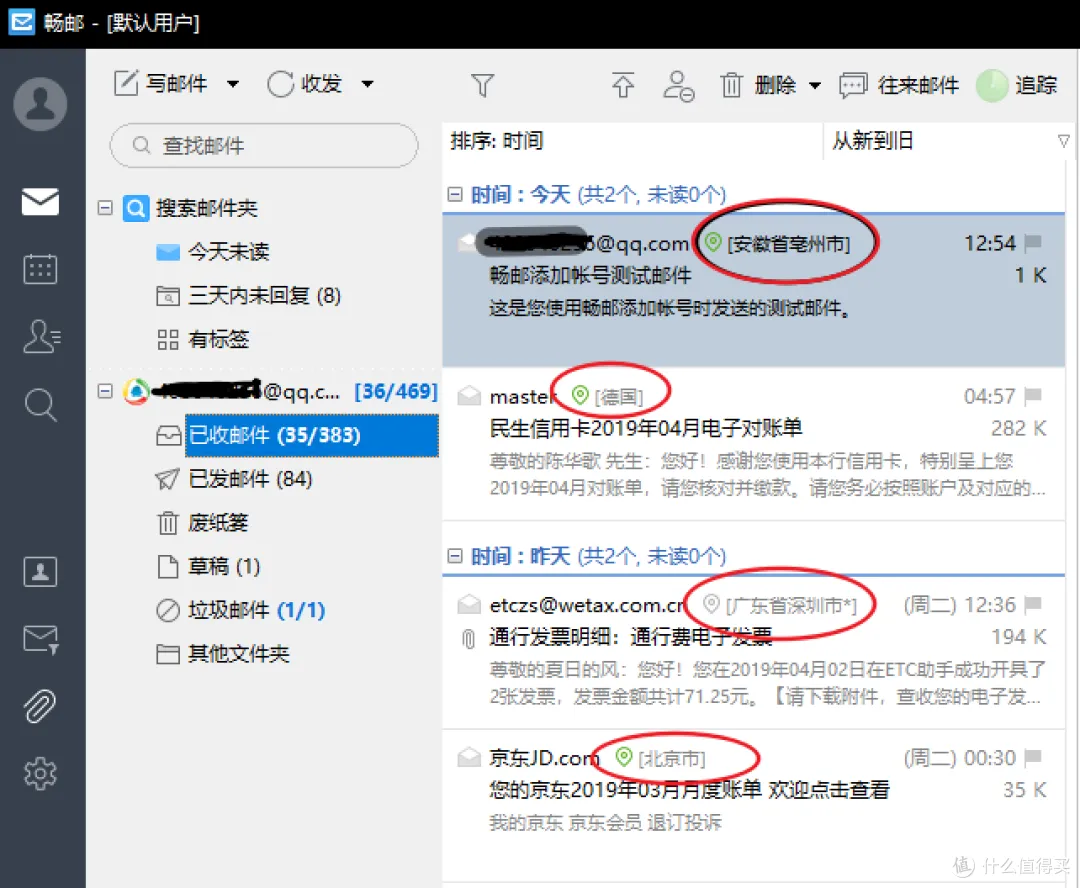Click the funnel filter icon in the toolbar
This screenshot has height=888, width=1080.
point(482,85)
